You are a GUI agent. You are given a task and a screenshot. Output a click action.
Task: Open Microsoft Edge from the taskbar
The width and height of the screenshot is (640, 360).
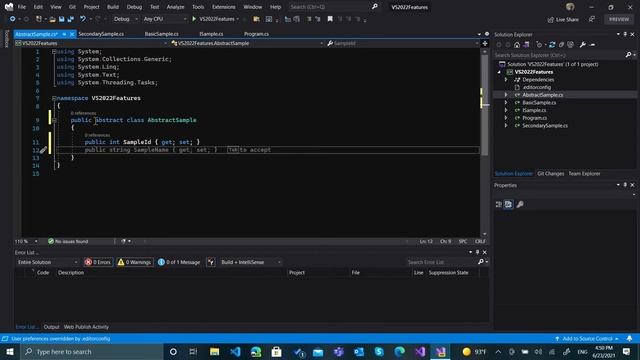400,351
